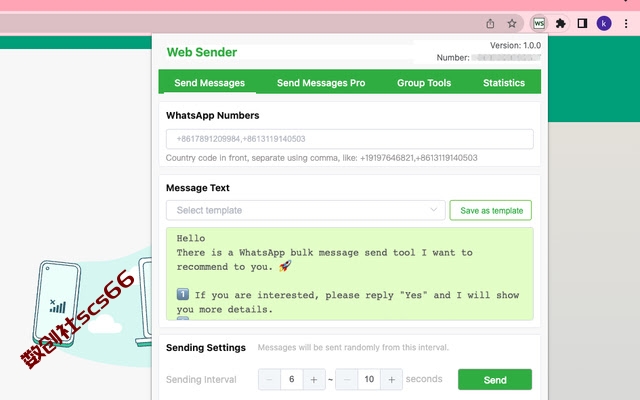640x400 pixels.
Task: Click the 'Messages will be sent randomly' note
Action: point(353,348)
